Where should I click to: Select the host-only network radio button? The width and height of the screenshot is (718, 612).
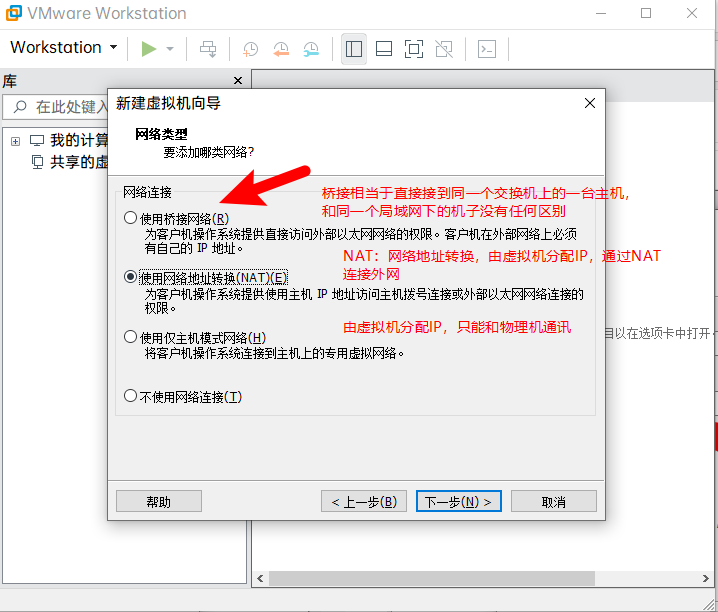[131, 337]
